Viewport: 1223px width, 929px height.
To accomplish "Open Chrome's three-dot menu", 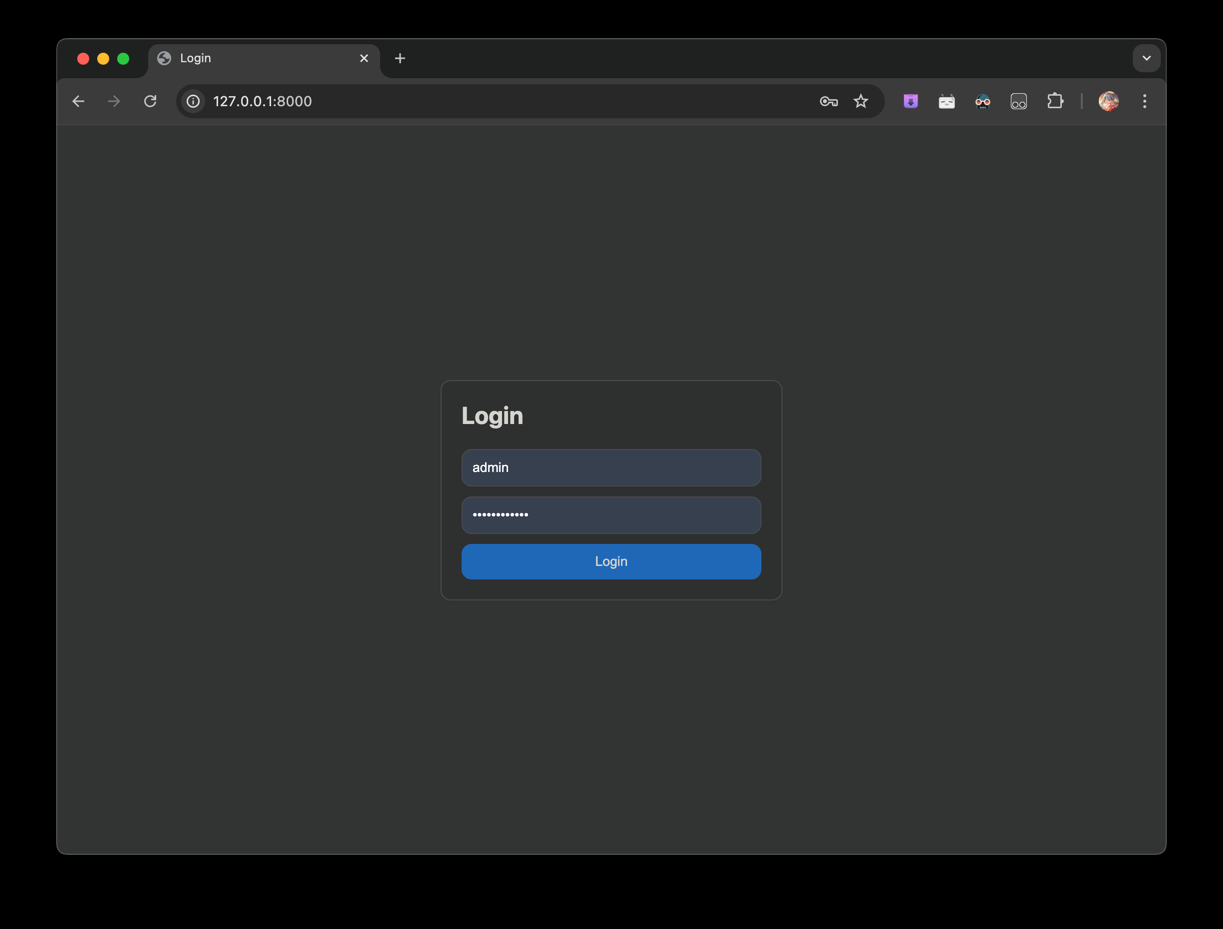I will pos(1145,101).
